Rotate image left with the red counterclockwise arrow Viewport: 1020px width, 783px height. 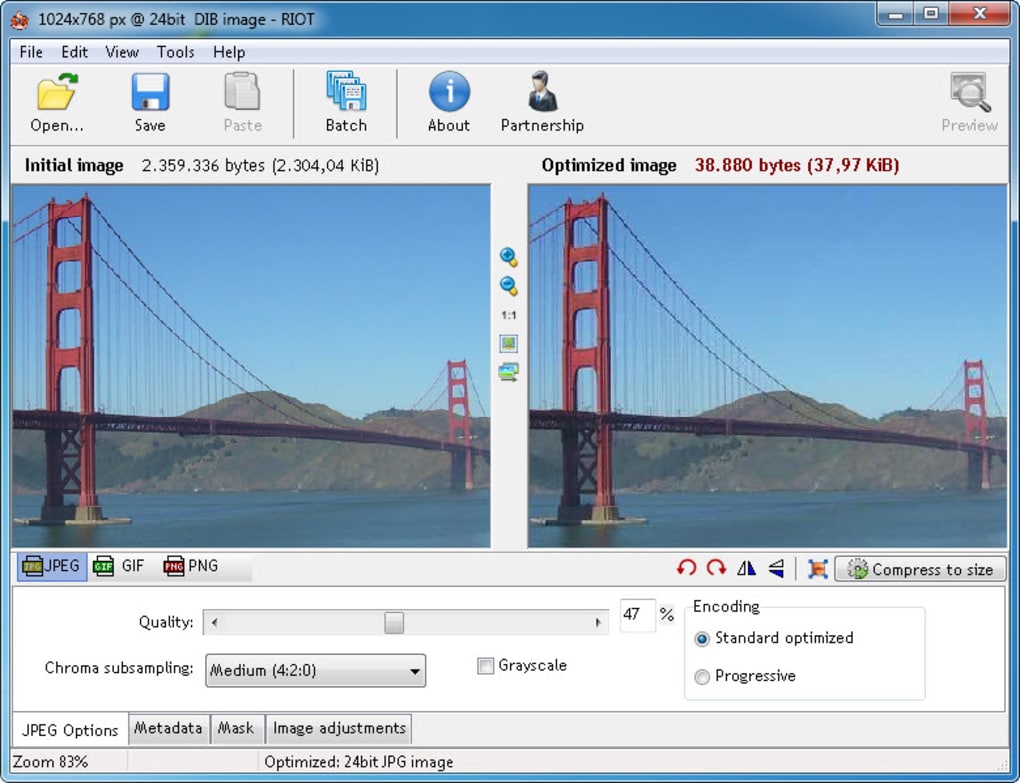[x=686, y=568]
